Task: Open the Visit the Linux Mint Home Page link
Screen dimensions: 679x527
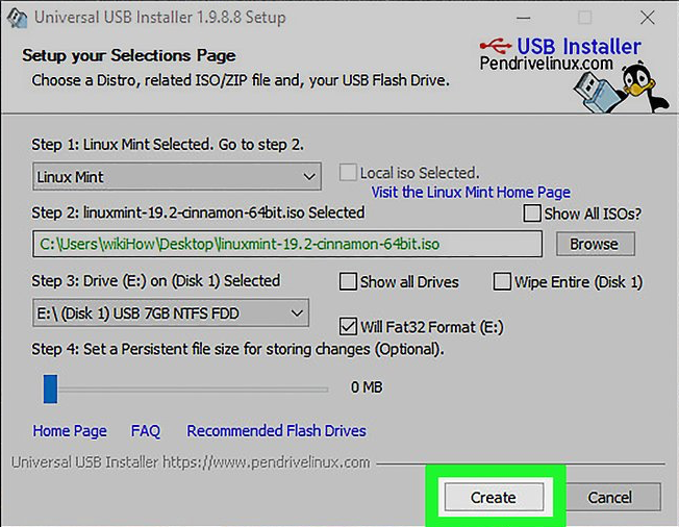Action: (470, 192)
